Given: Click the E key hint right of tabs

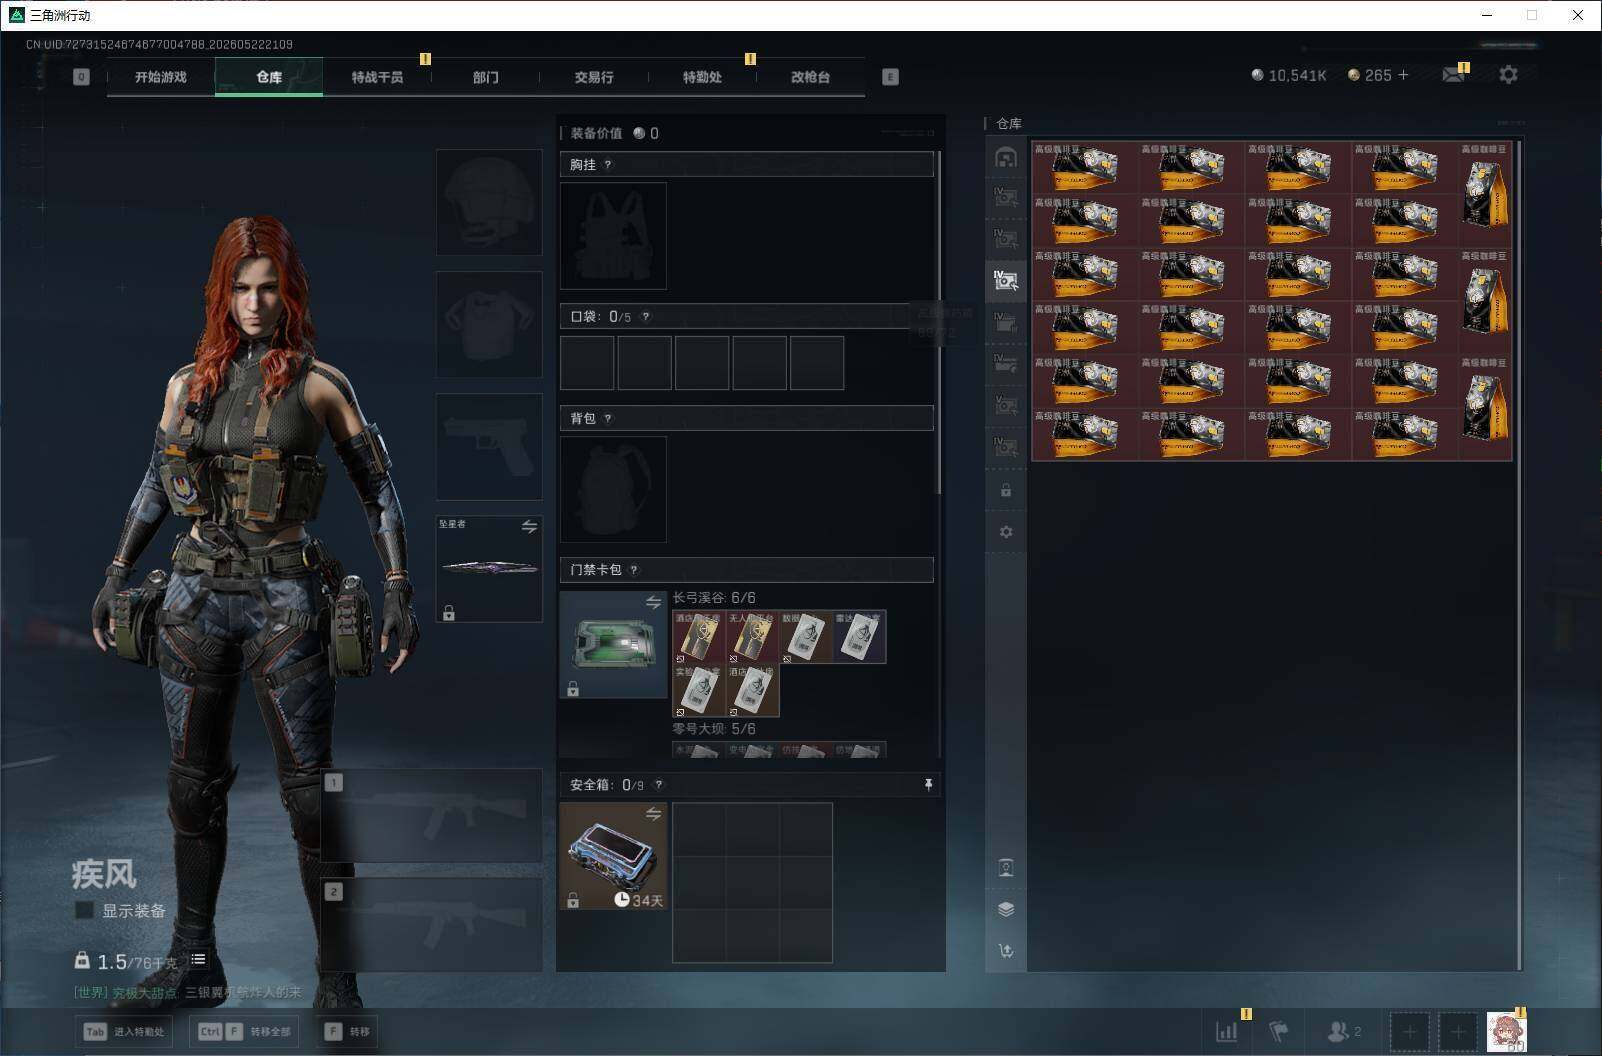Looking at the screenshot, I should (x=890, y=77).
